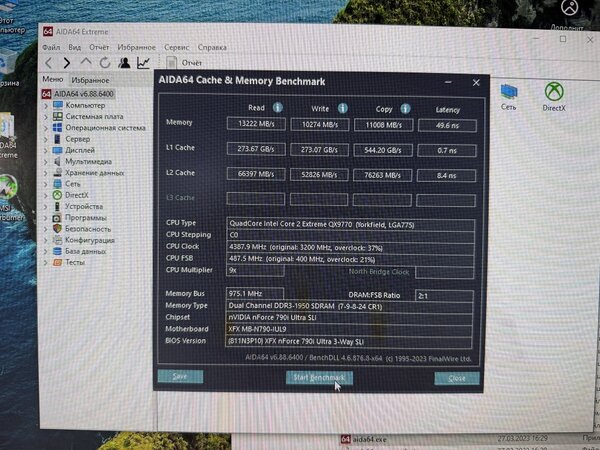Click the graph chart toolbar icon

tap(143, 62)
